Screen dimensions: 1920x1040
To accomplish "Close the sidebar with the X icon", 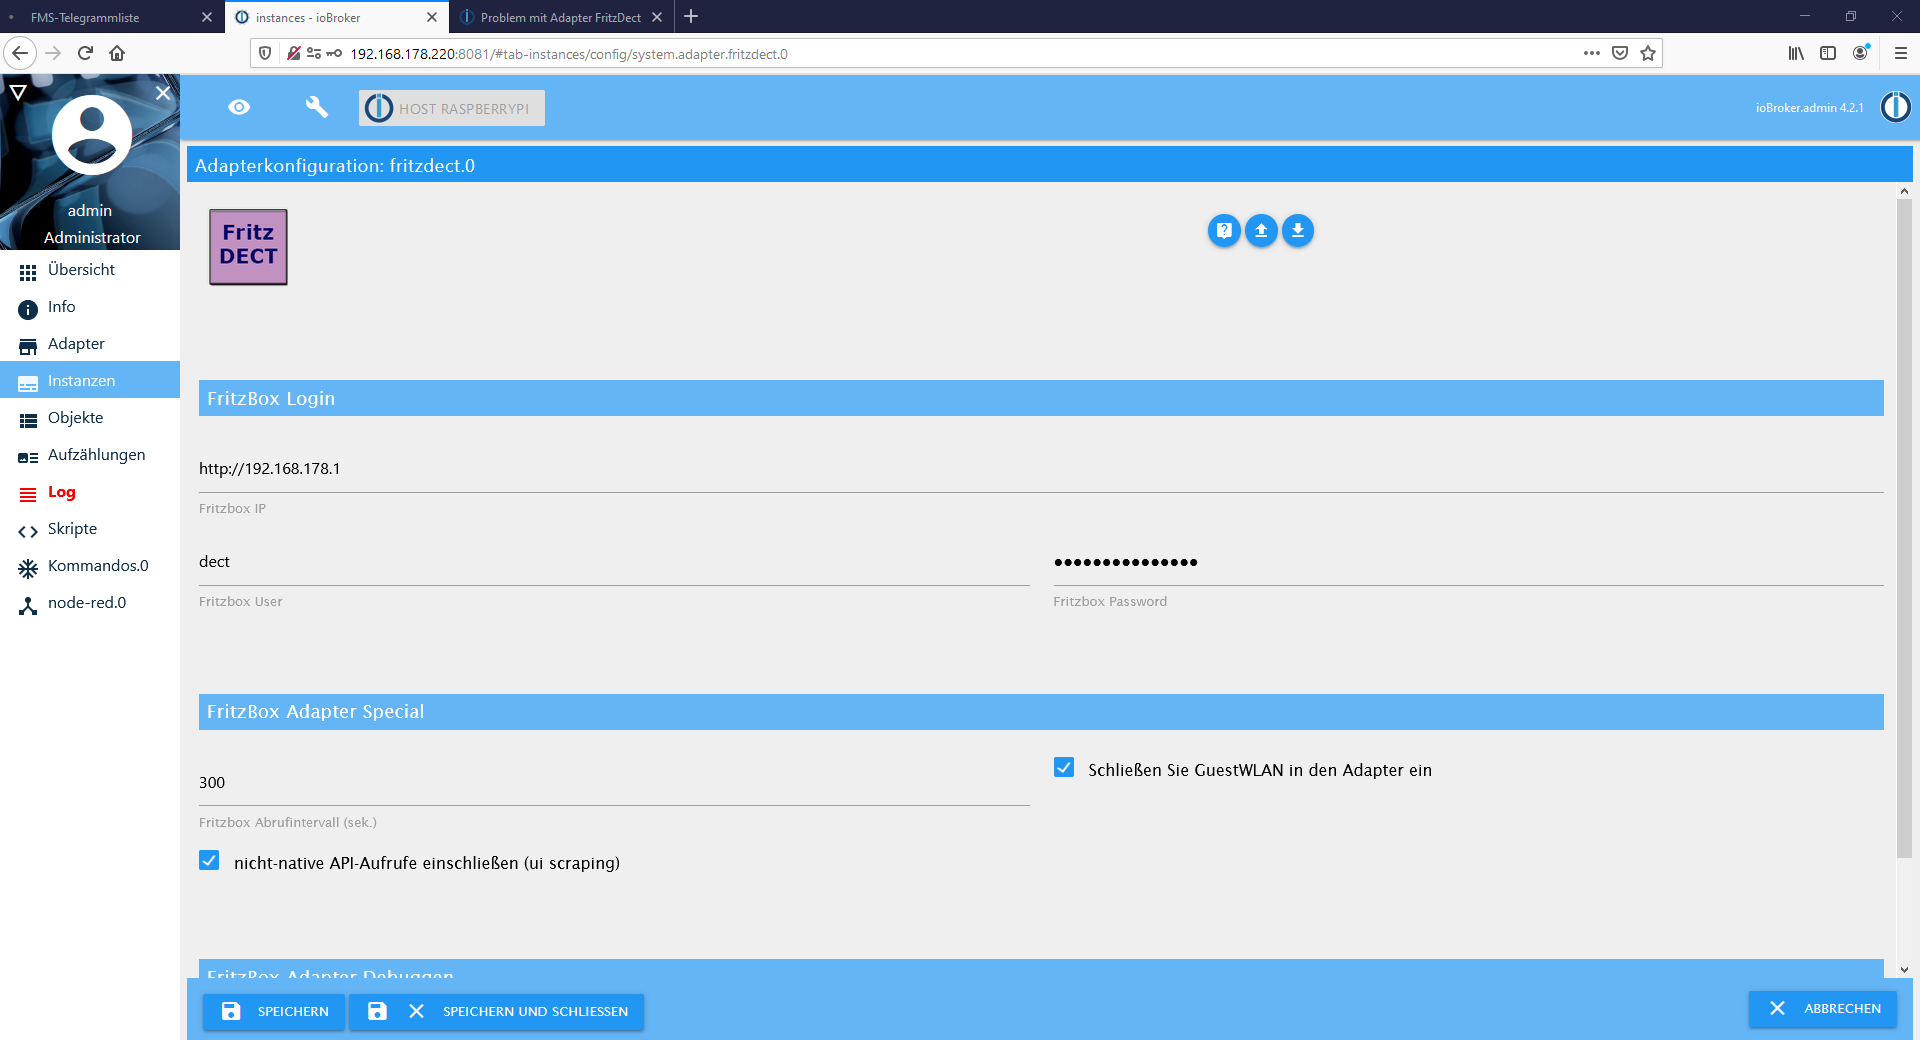I will pyautogui.click(x=163, y=93).
